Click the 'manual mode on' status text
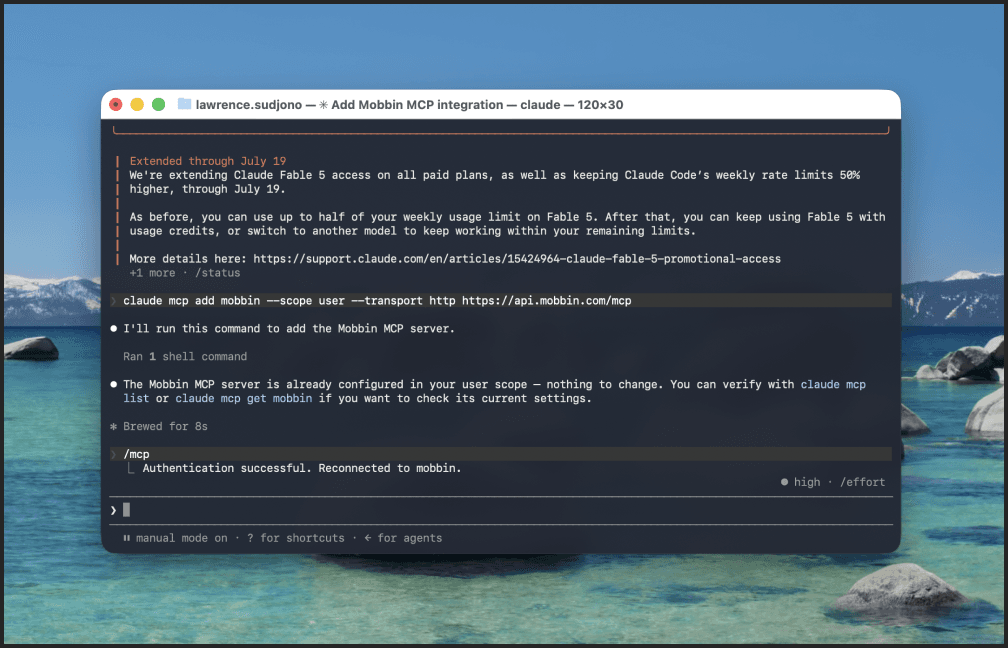The height and width of the screenshot is (648, 1008). (x=181, y=538)
